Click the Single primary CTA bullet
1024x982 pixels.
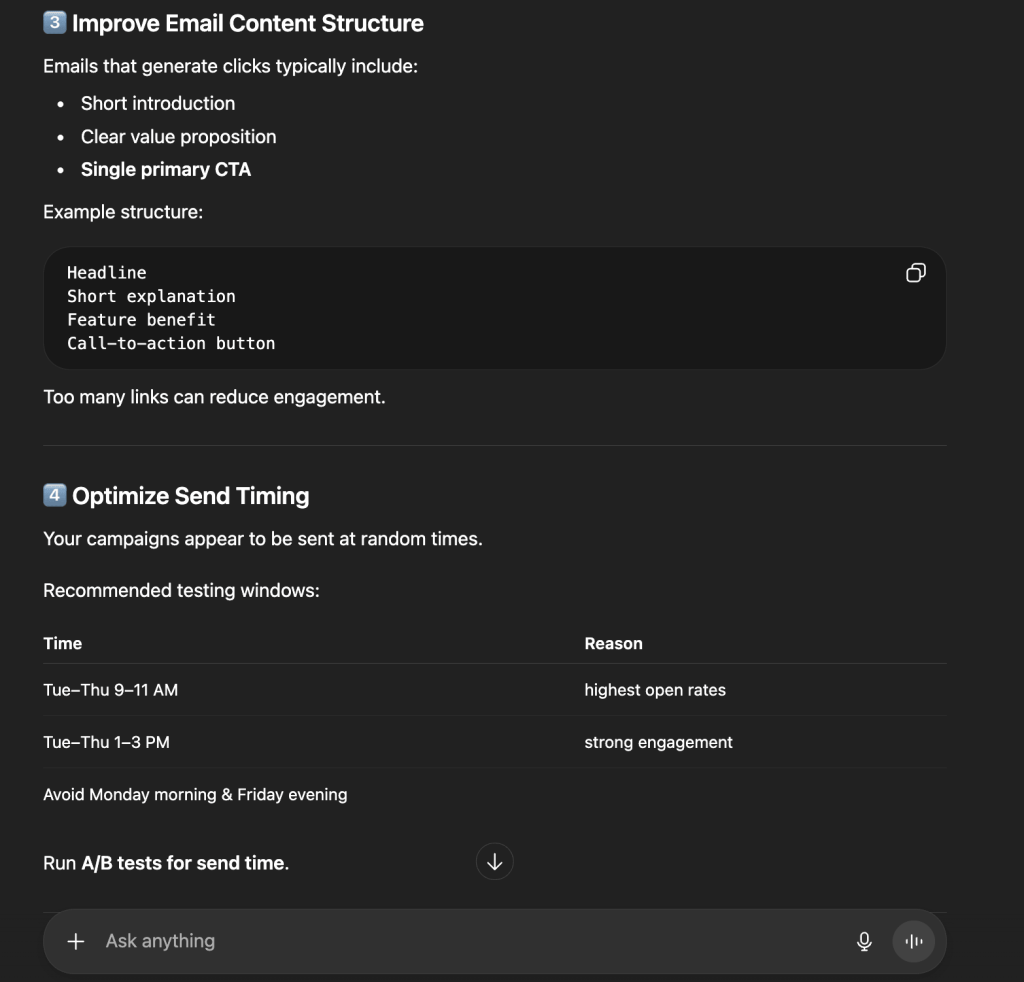(x=166, y=170)
